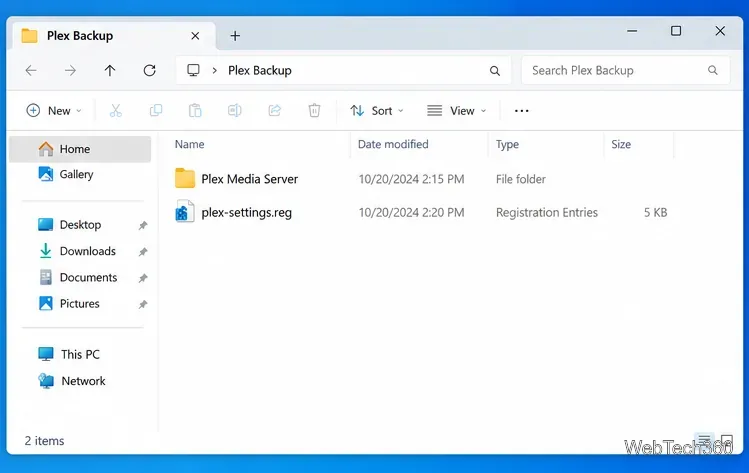Unpin Desktop using its pin icon
This screenshot has width=749, height=473.
click(x=143, y=225)
